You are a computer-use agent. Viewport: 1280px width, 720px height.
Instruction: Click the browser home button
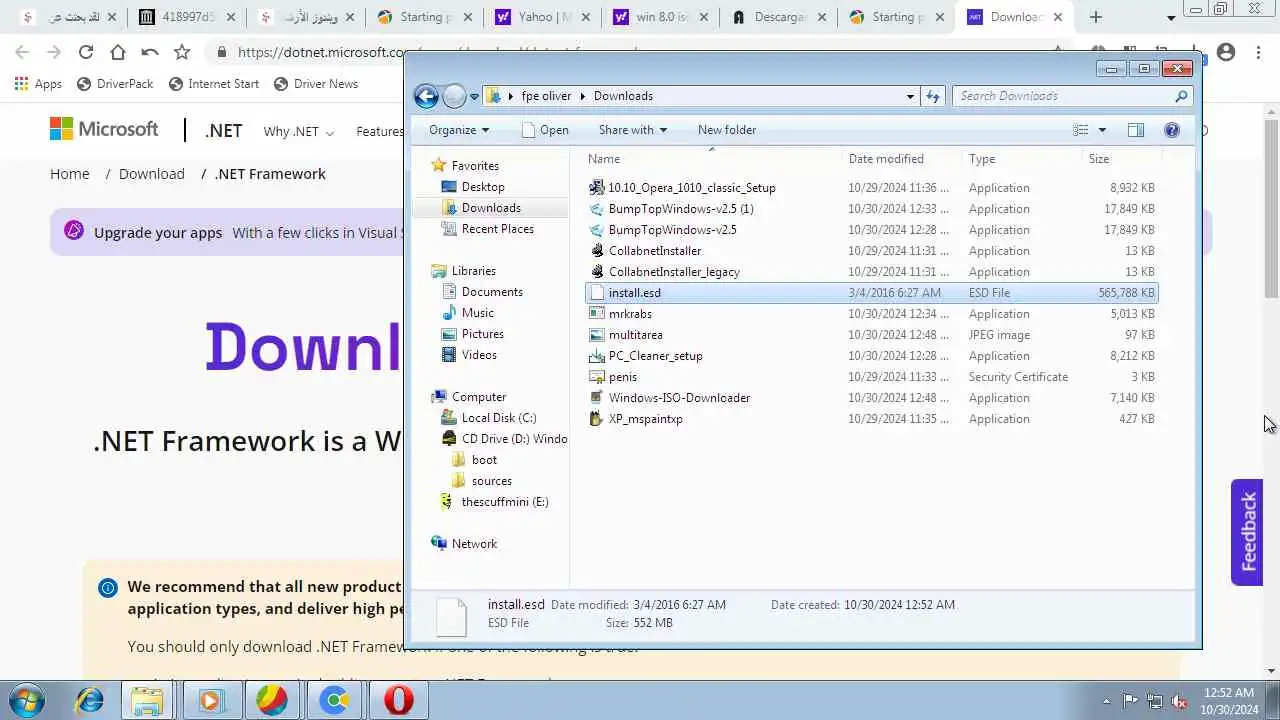118,52
